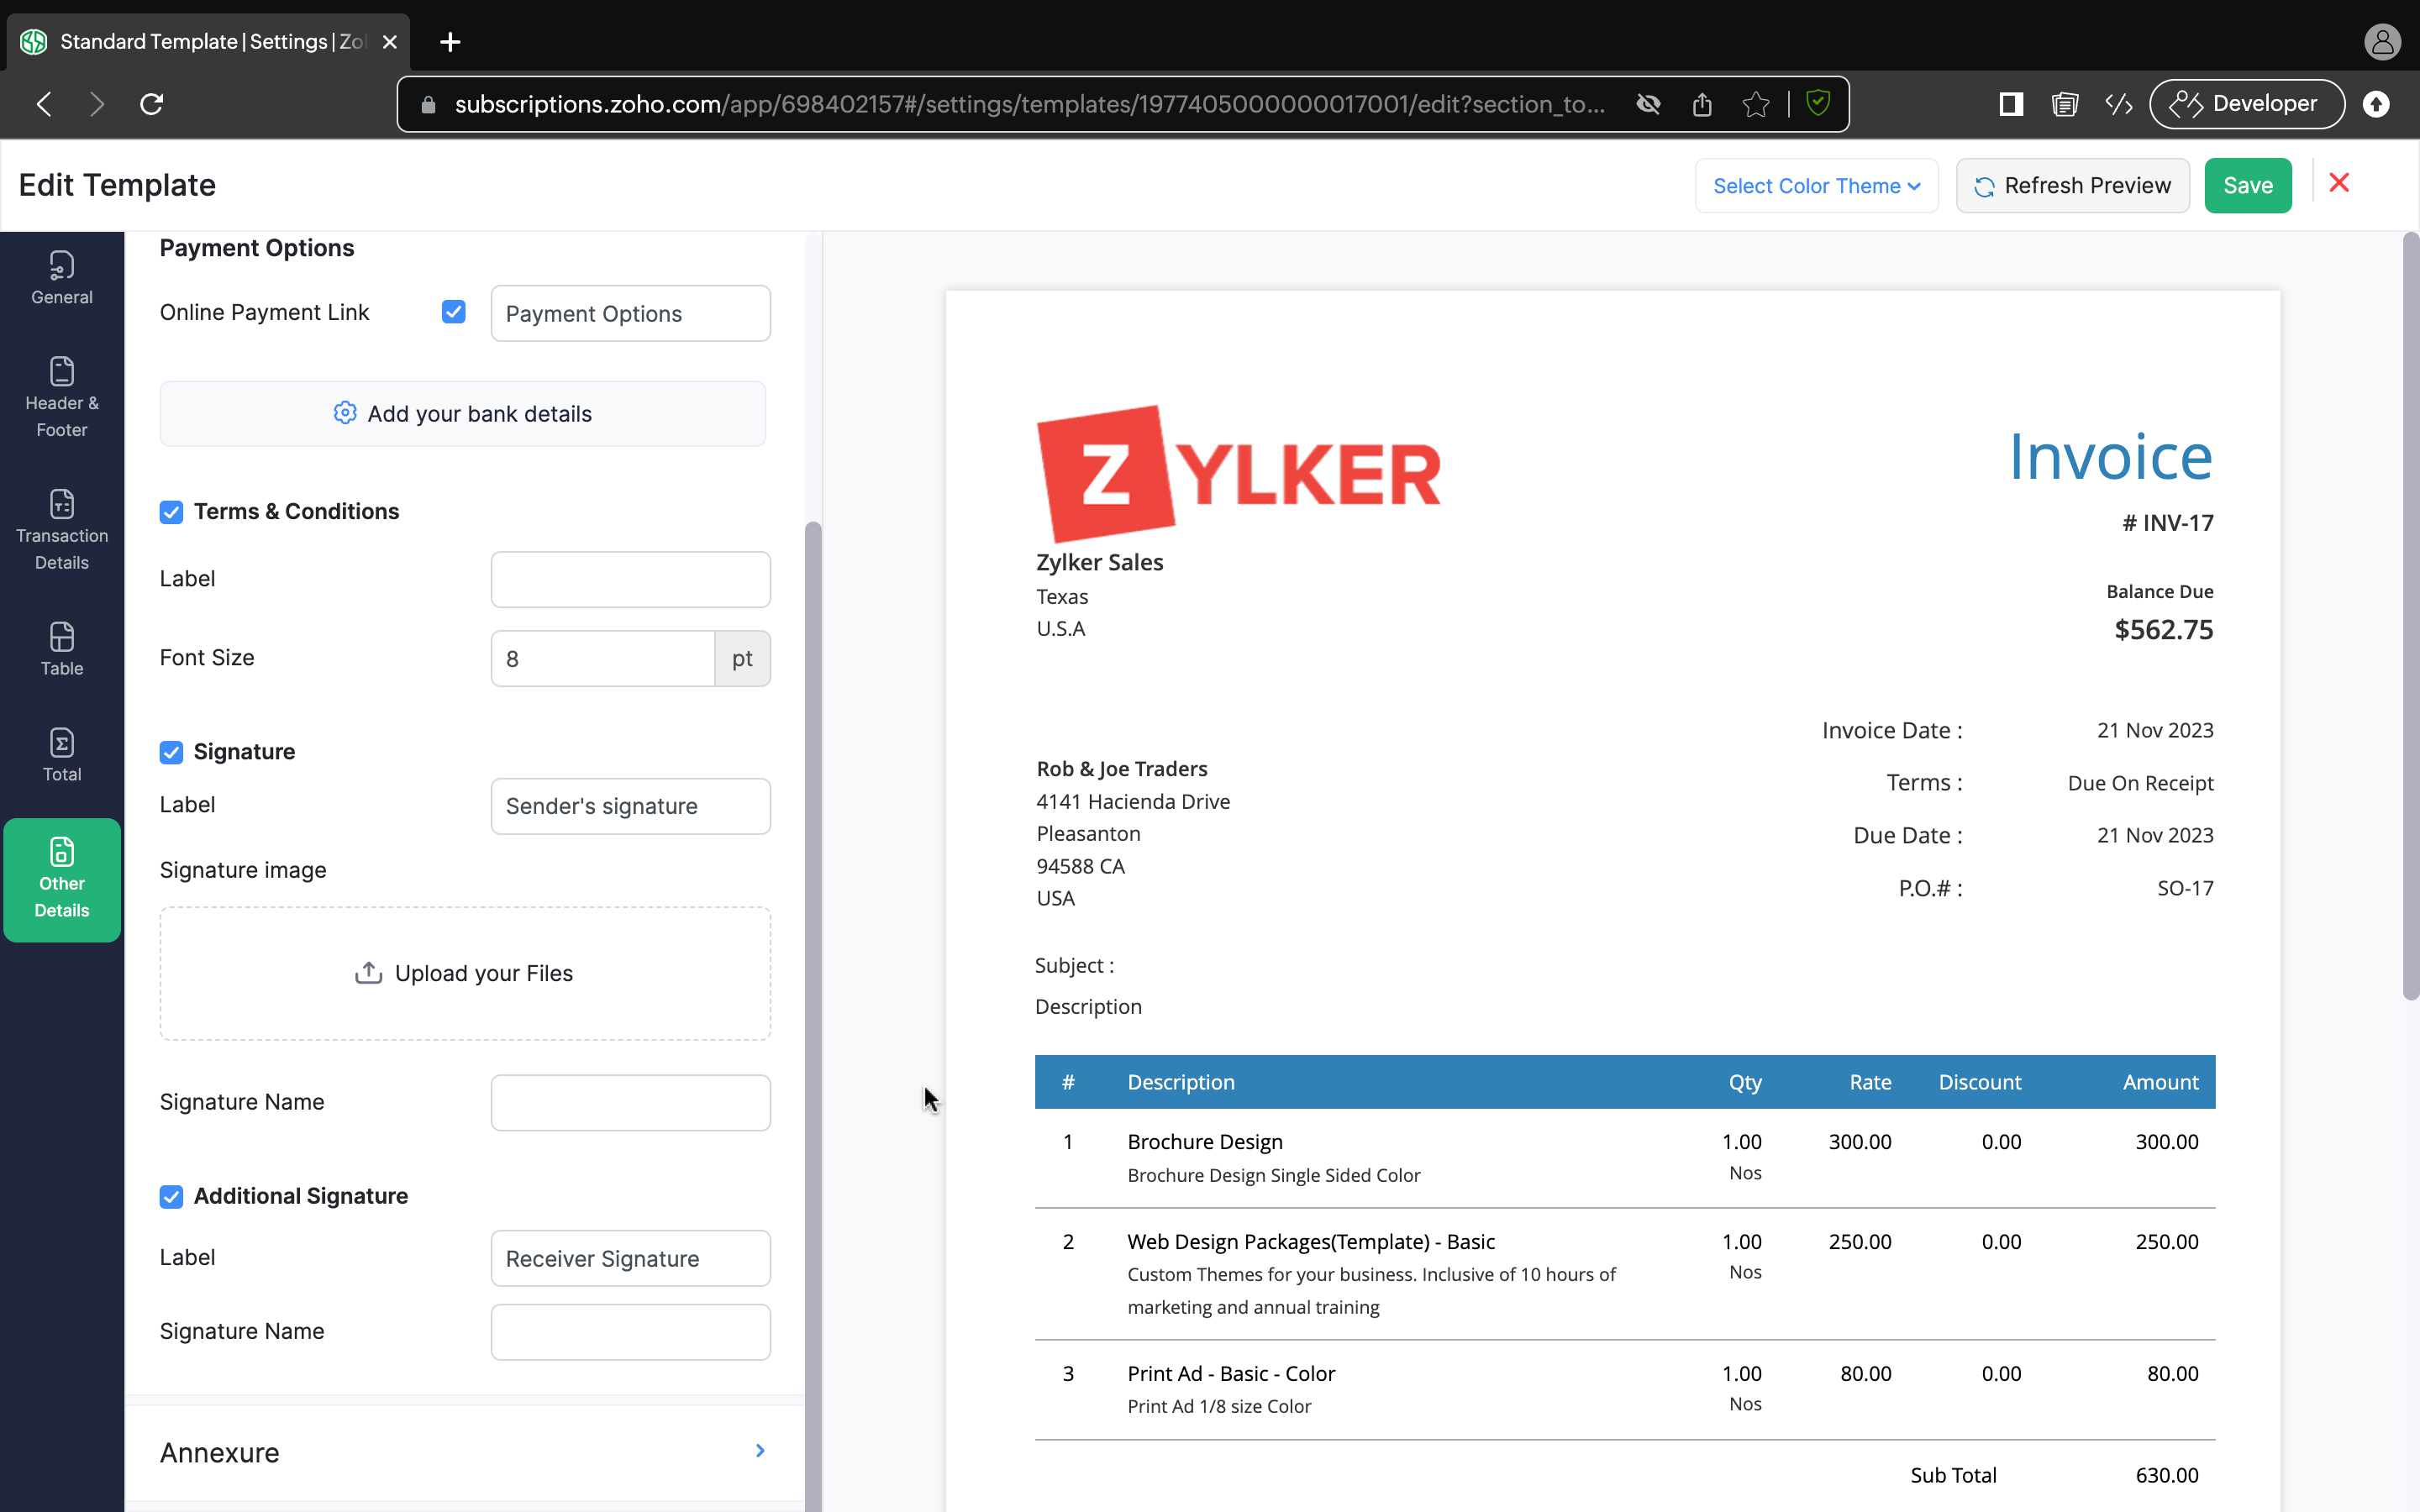Disable the Terms & Conditions checkbox
The width and height of the screenshot is (2420, 1512).
click(x=171, y=512)
